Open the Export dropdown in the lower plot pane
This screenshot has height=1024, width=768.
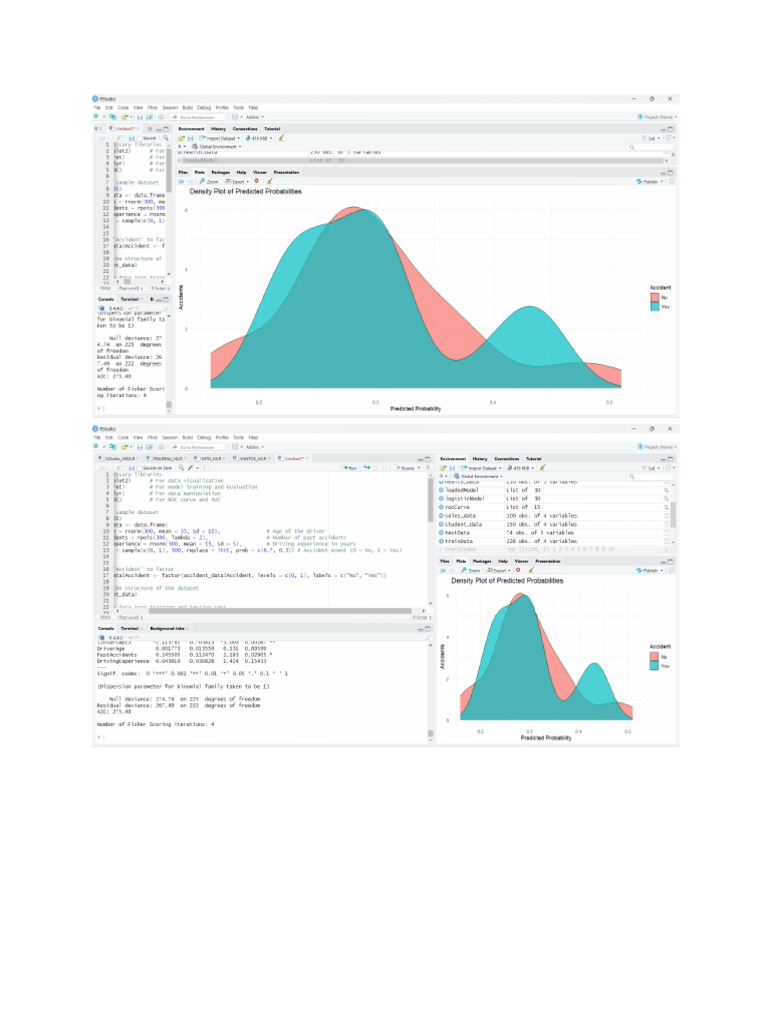point(498,570)
